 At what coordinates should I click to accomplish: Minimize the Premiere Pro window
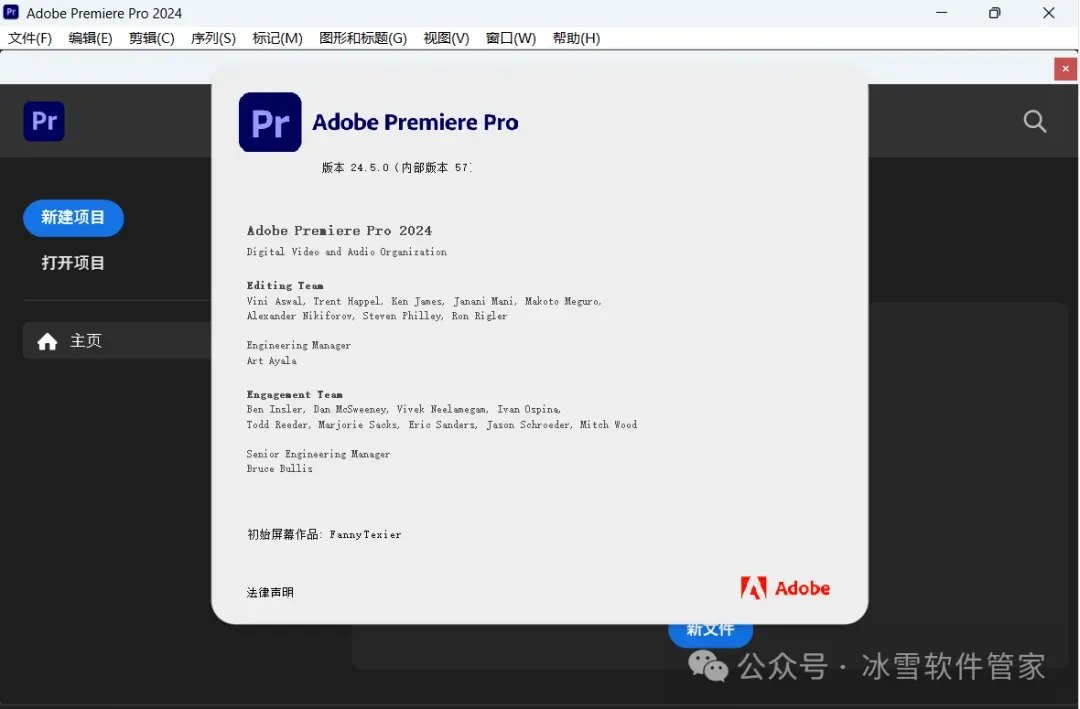(942, 12)
